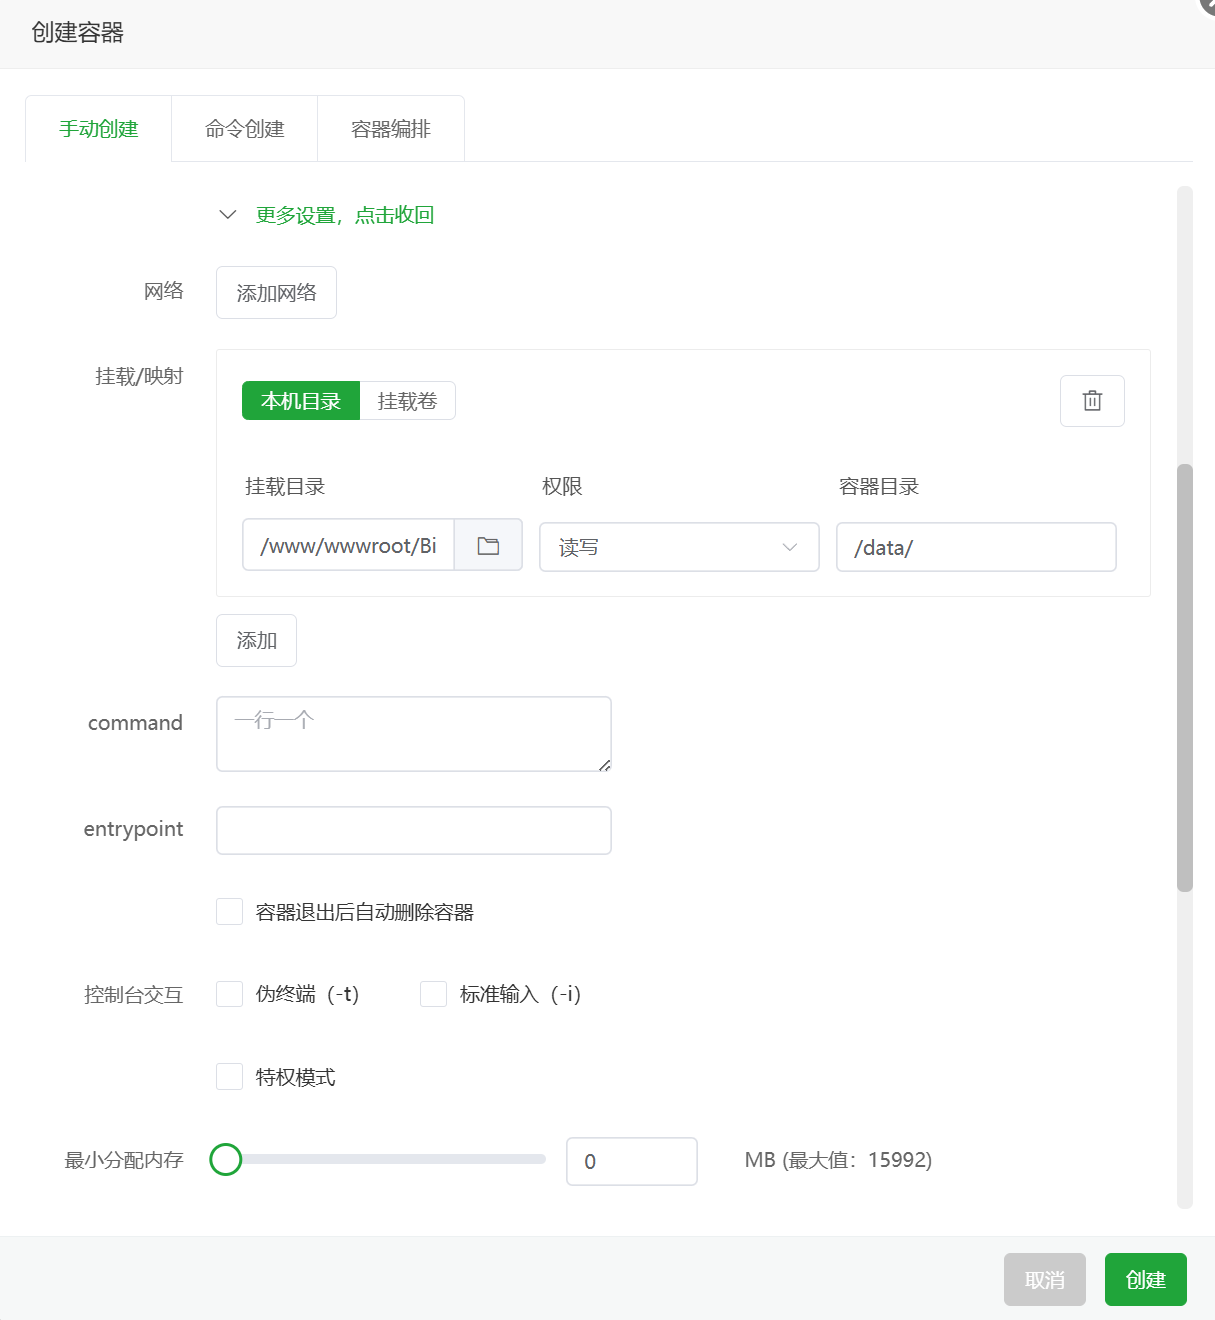
Task: Select the 本机目录 mount type
Action: click(301, 401)
